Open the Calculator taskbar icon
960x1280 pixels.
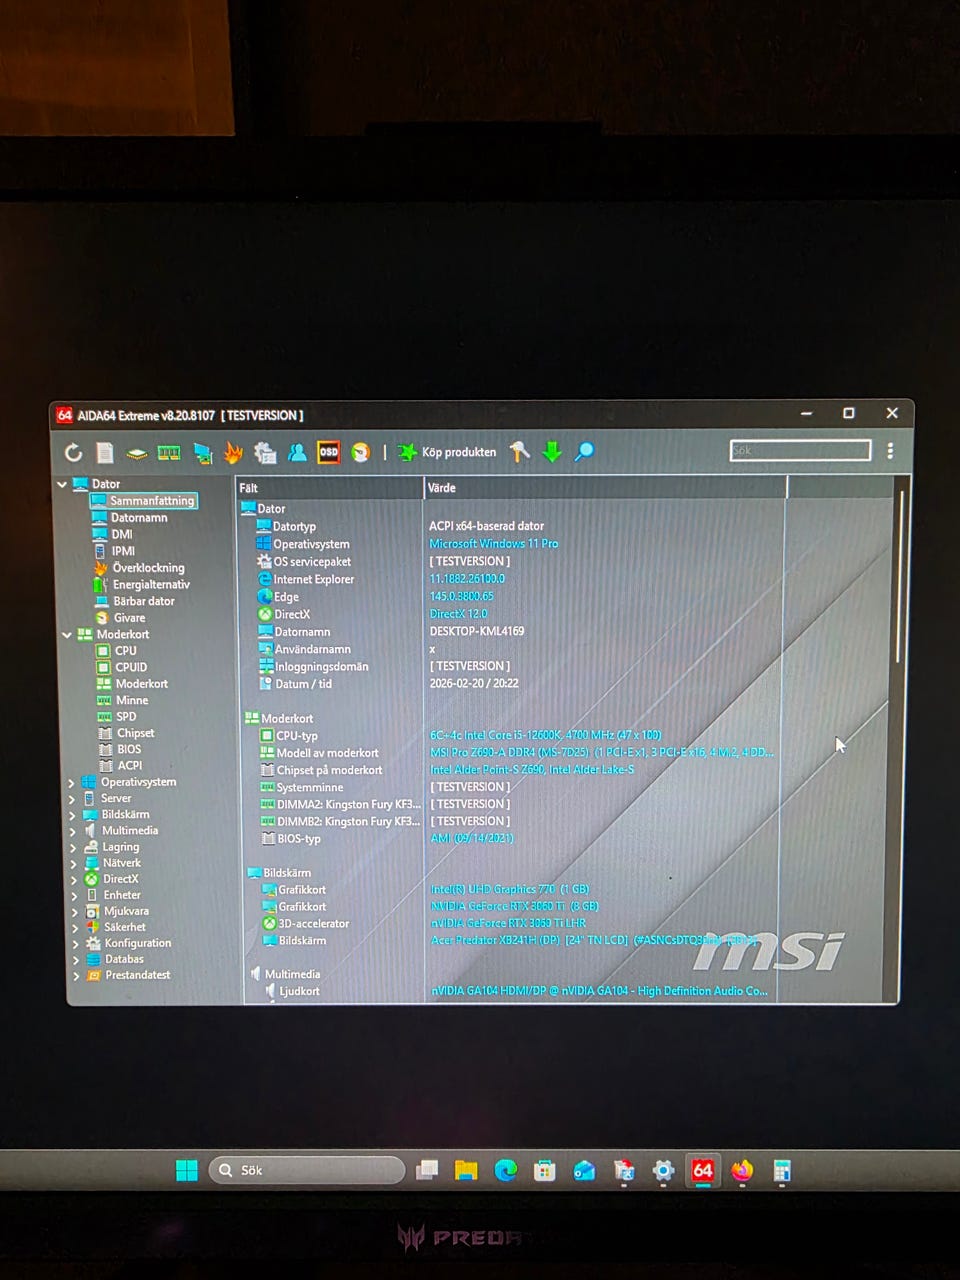[782, 1170]
